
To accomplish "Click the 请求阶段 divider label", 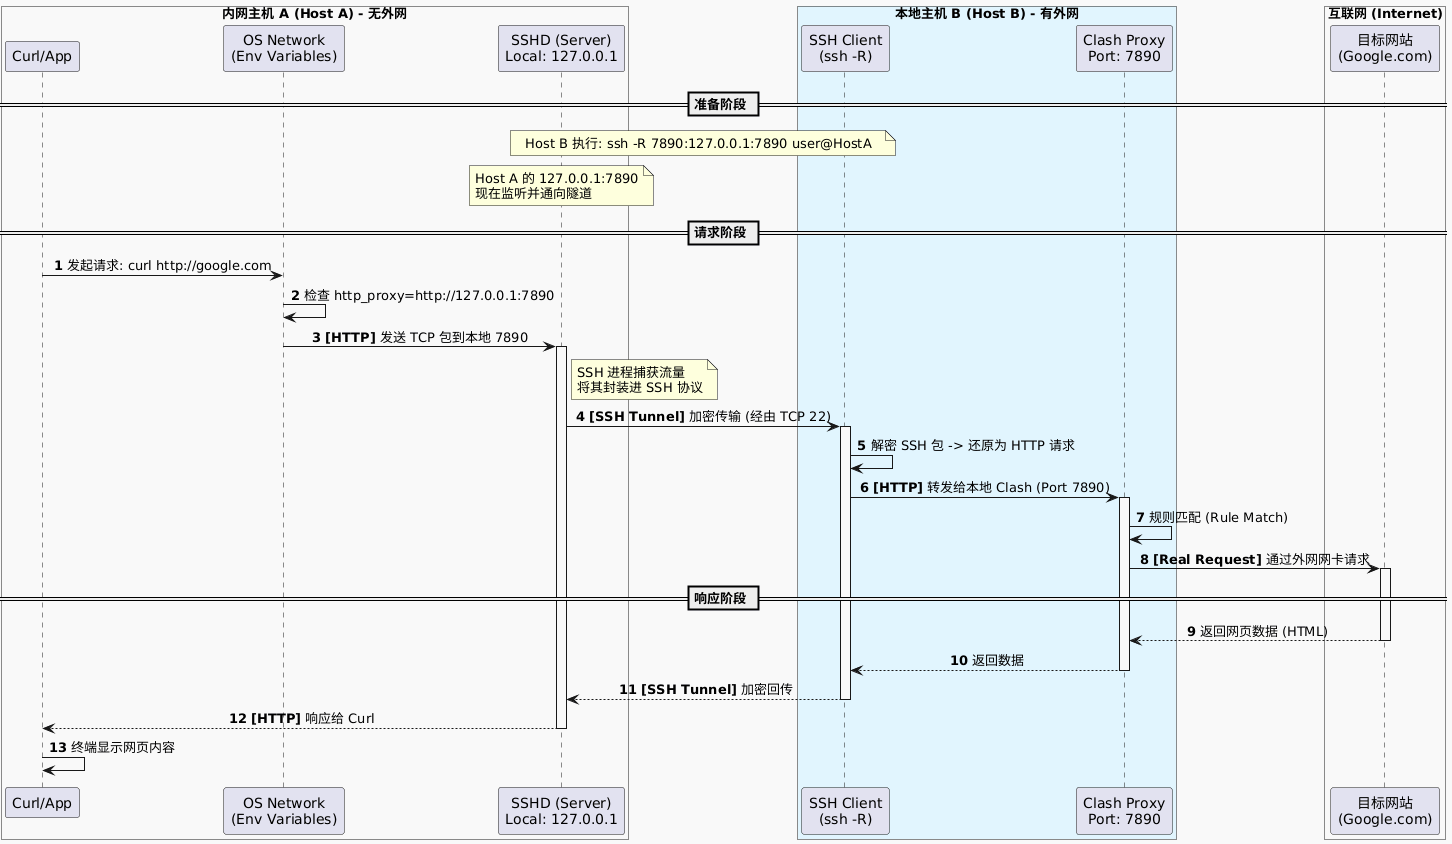I will point(723,233).
